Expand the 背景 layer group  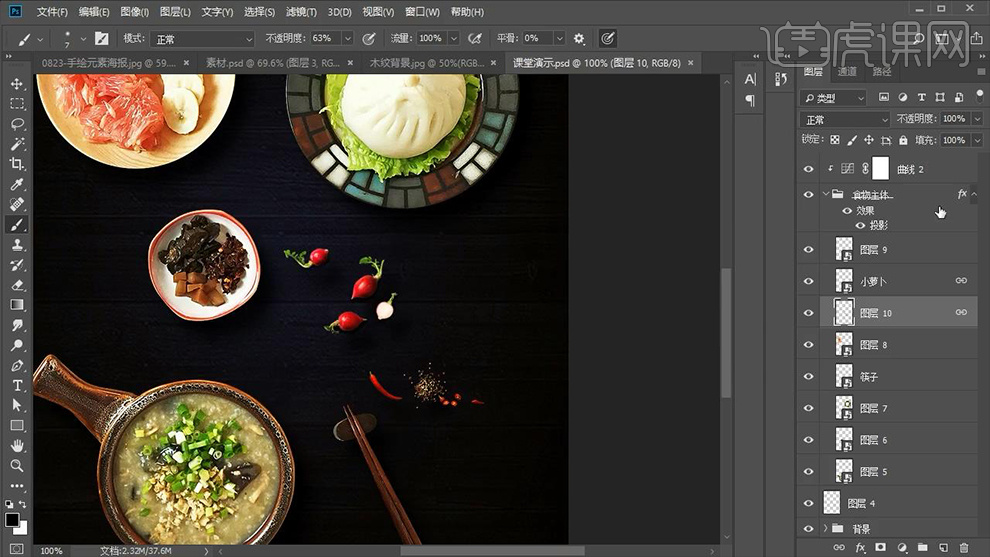(826, 528)
